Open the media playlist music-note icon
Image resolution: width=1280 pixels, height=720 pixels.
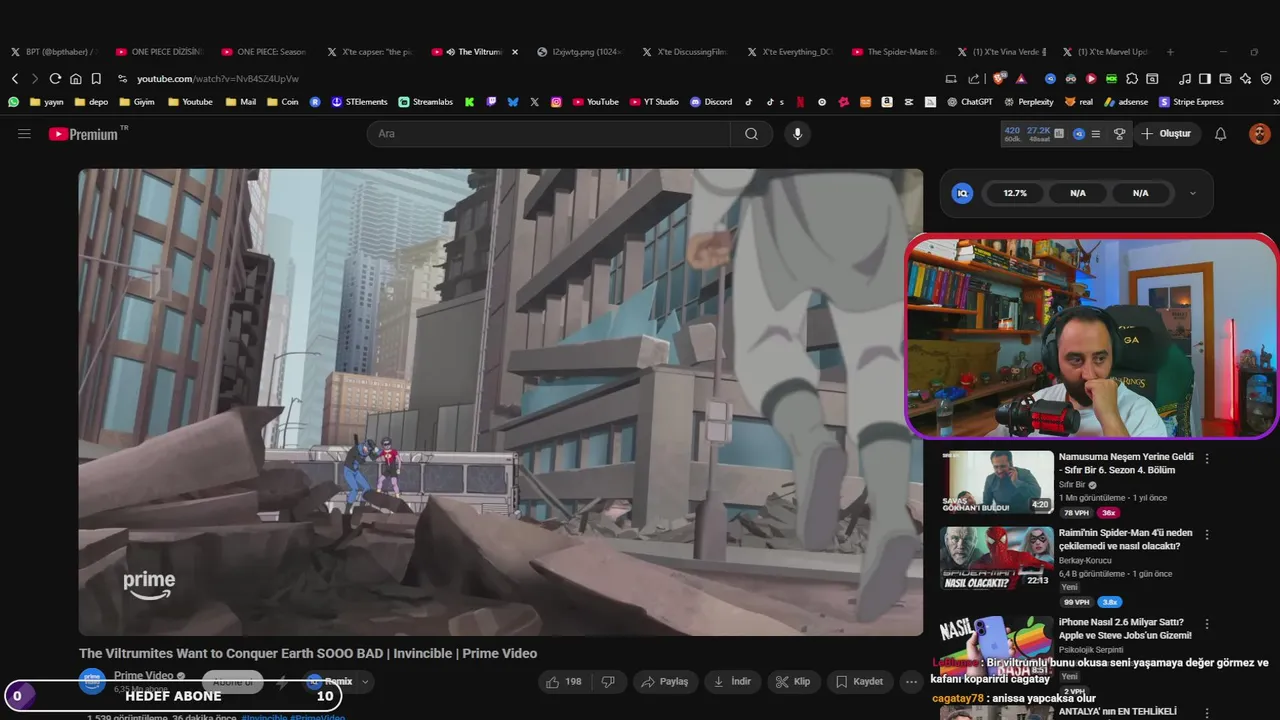click(1185, 78)
